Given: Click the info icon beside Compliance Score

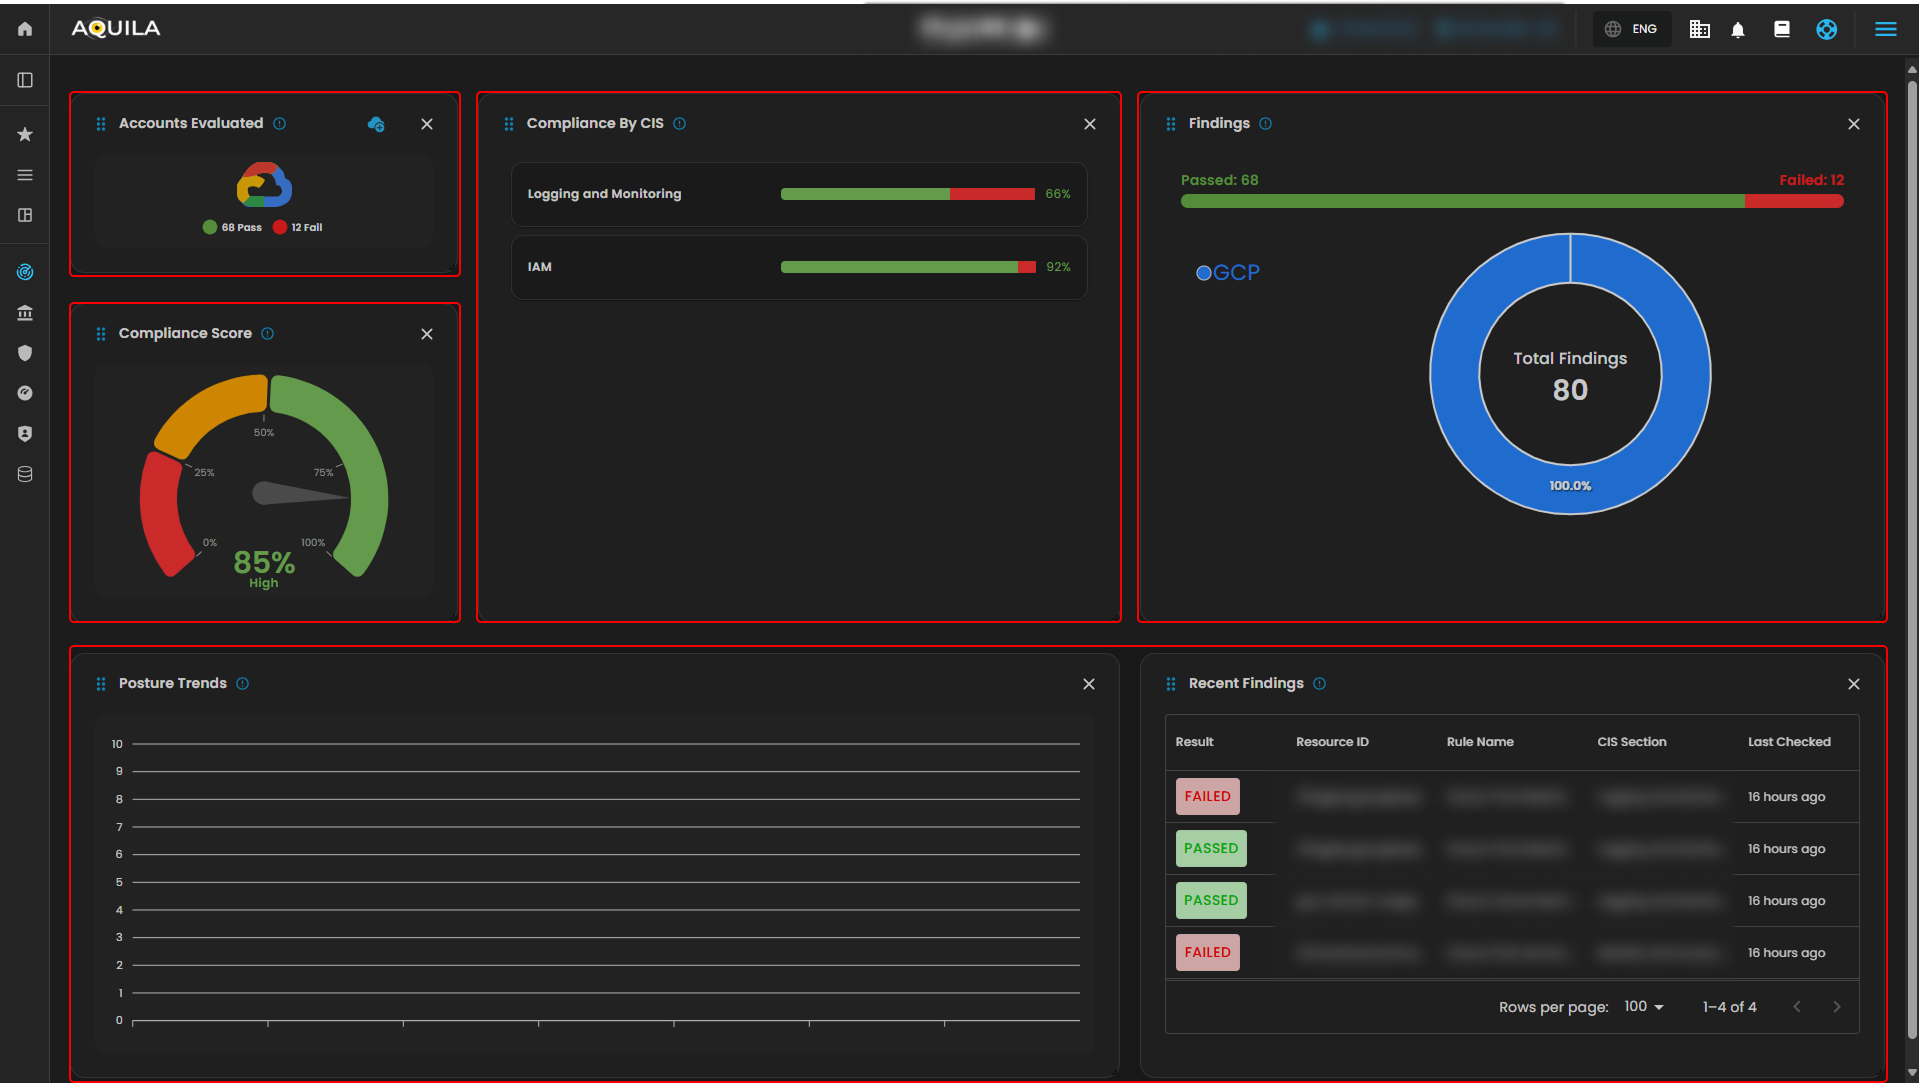Looking at the screenshot, I should (268, 334).
